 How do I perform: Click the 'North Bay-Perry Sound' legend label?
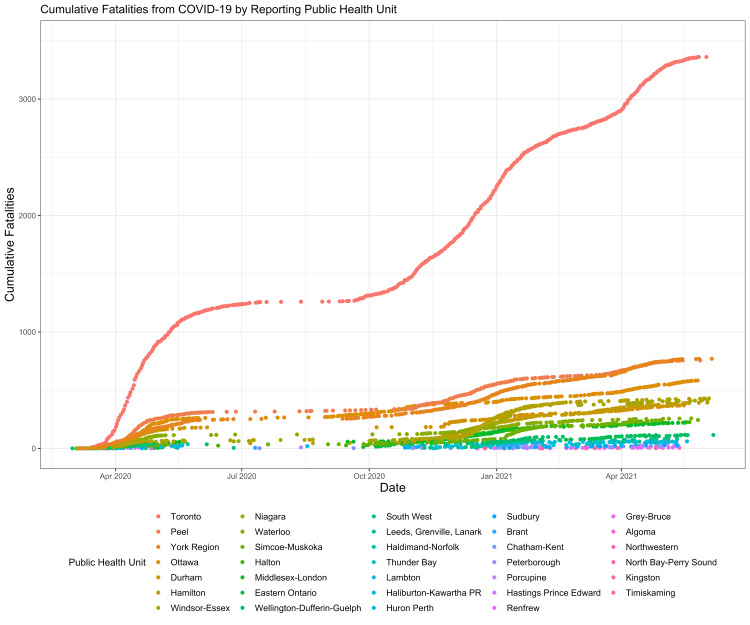click(x=671, y=562)
